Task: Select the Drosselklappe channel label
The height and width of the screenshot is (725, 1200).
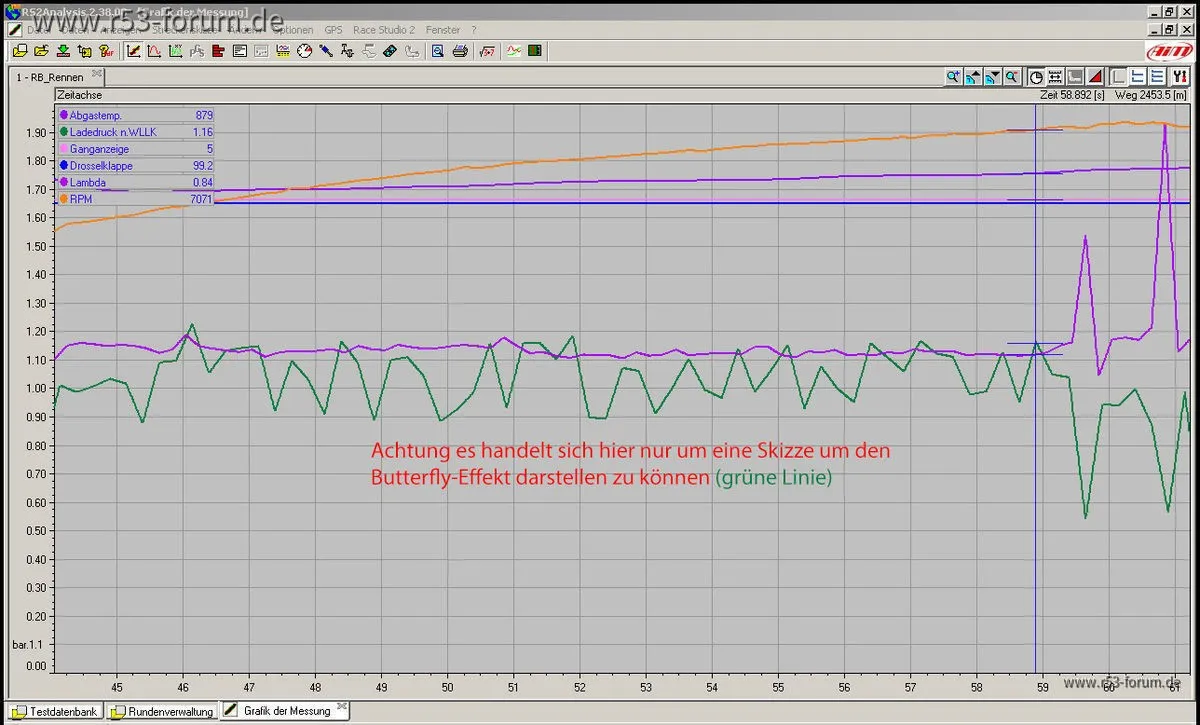Action: tap(101, 166)
